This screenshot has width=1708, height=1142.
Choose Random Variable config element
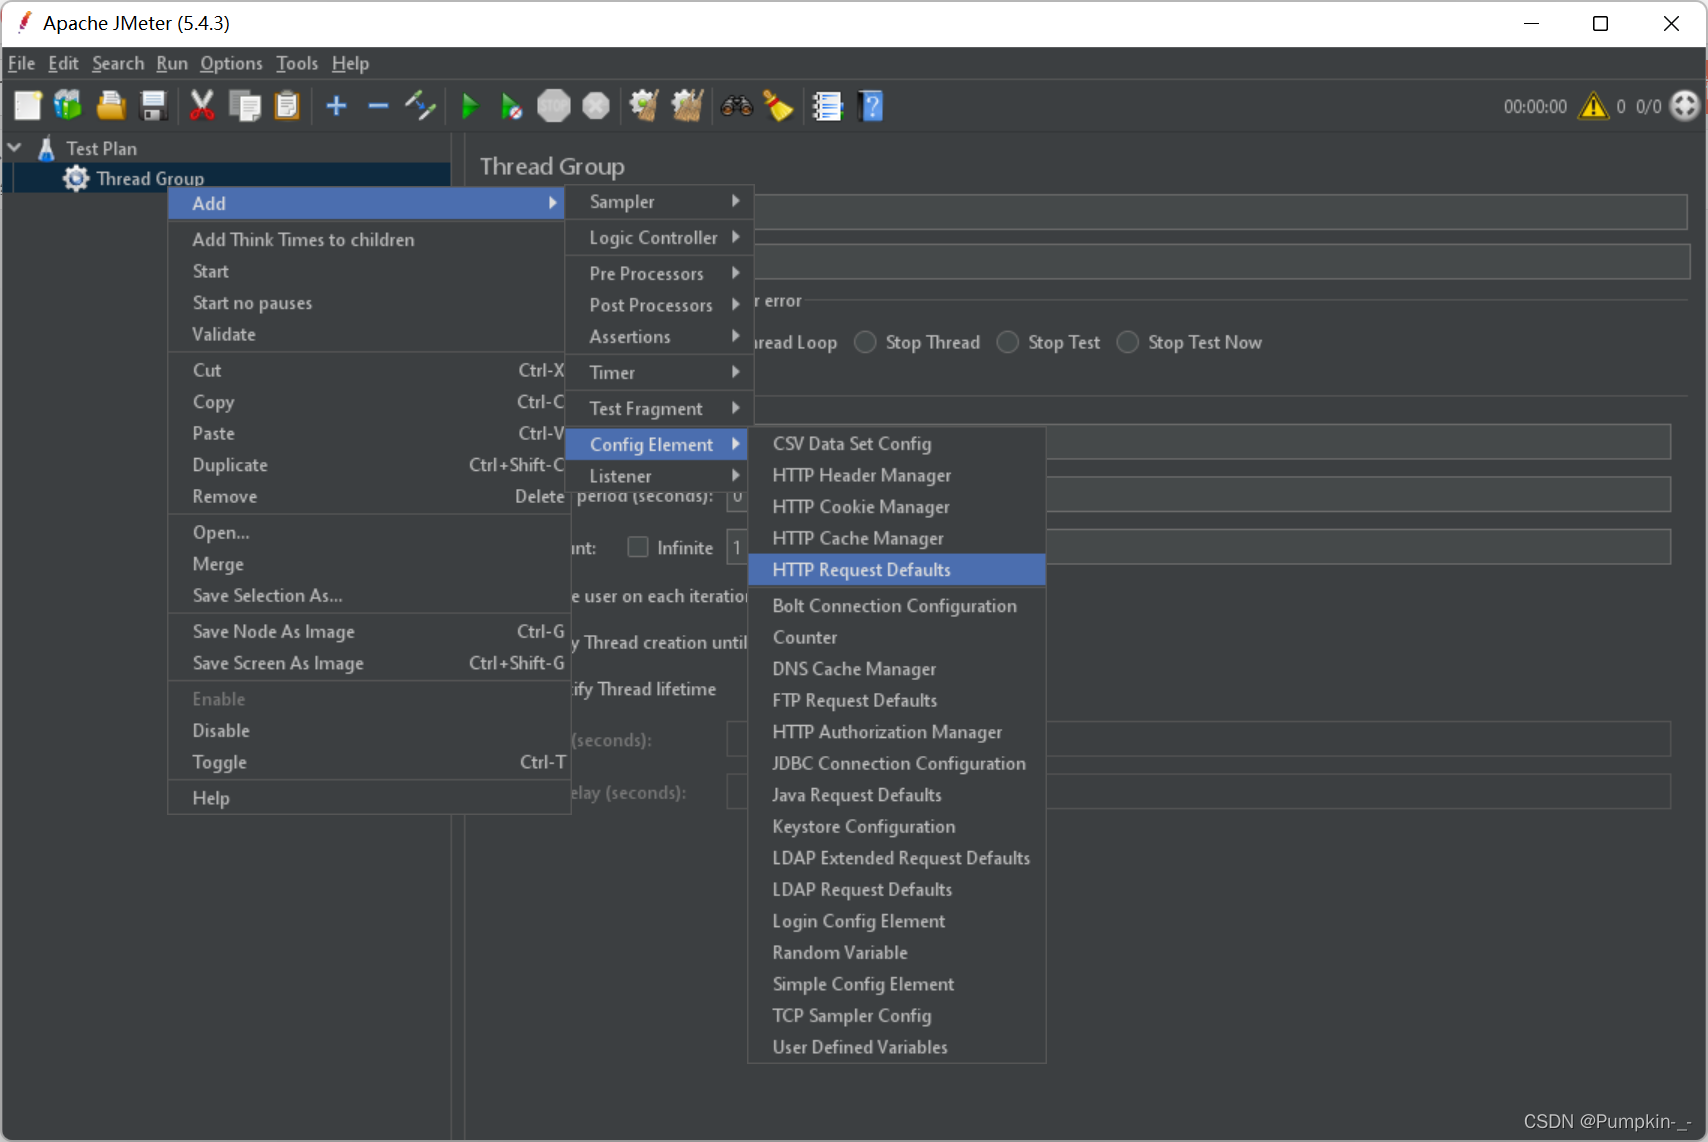pos(897,952)
